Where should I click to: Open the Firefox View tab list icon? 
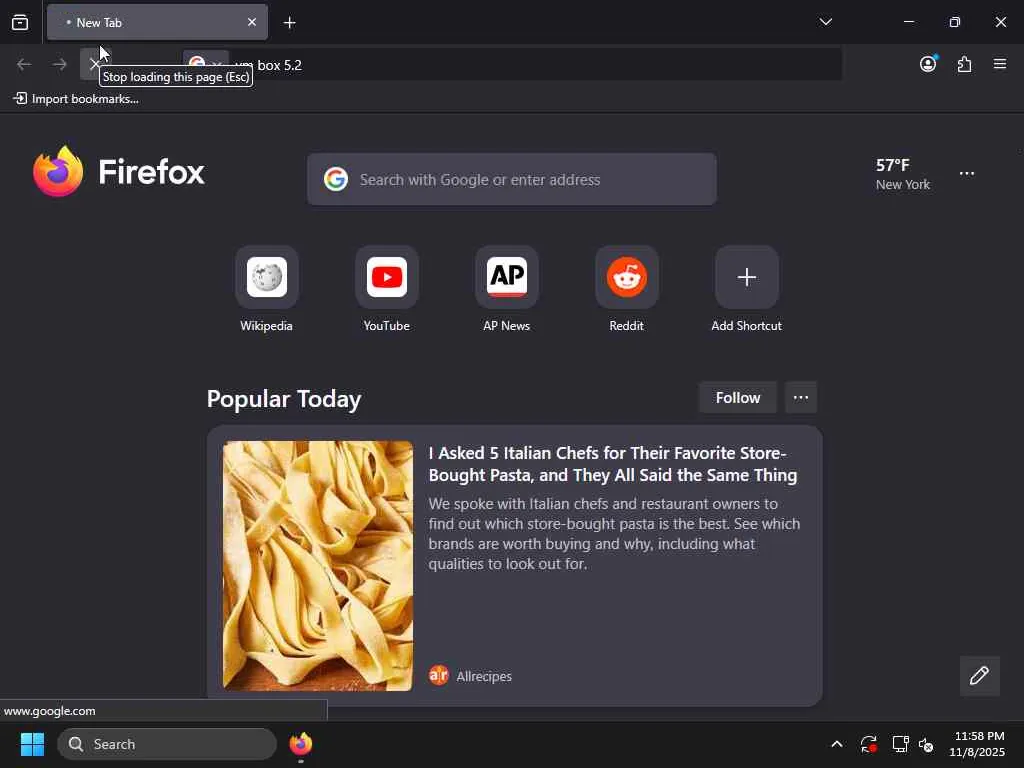20,22
